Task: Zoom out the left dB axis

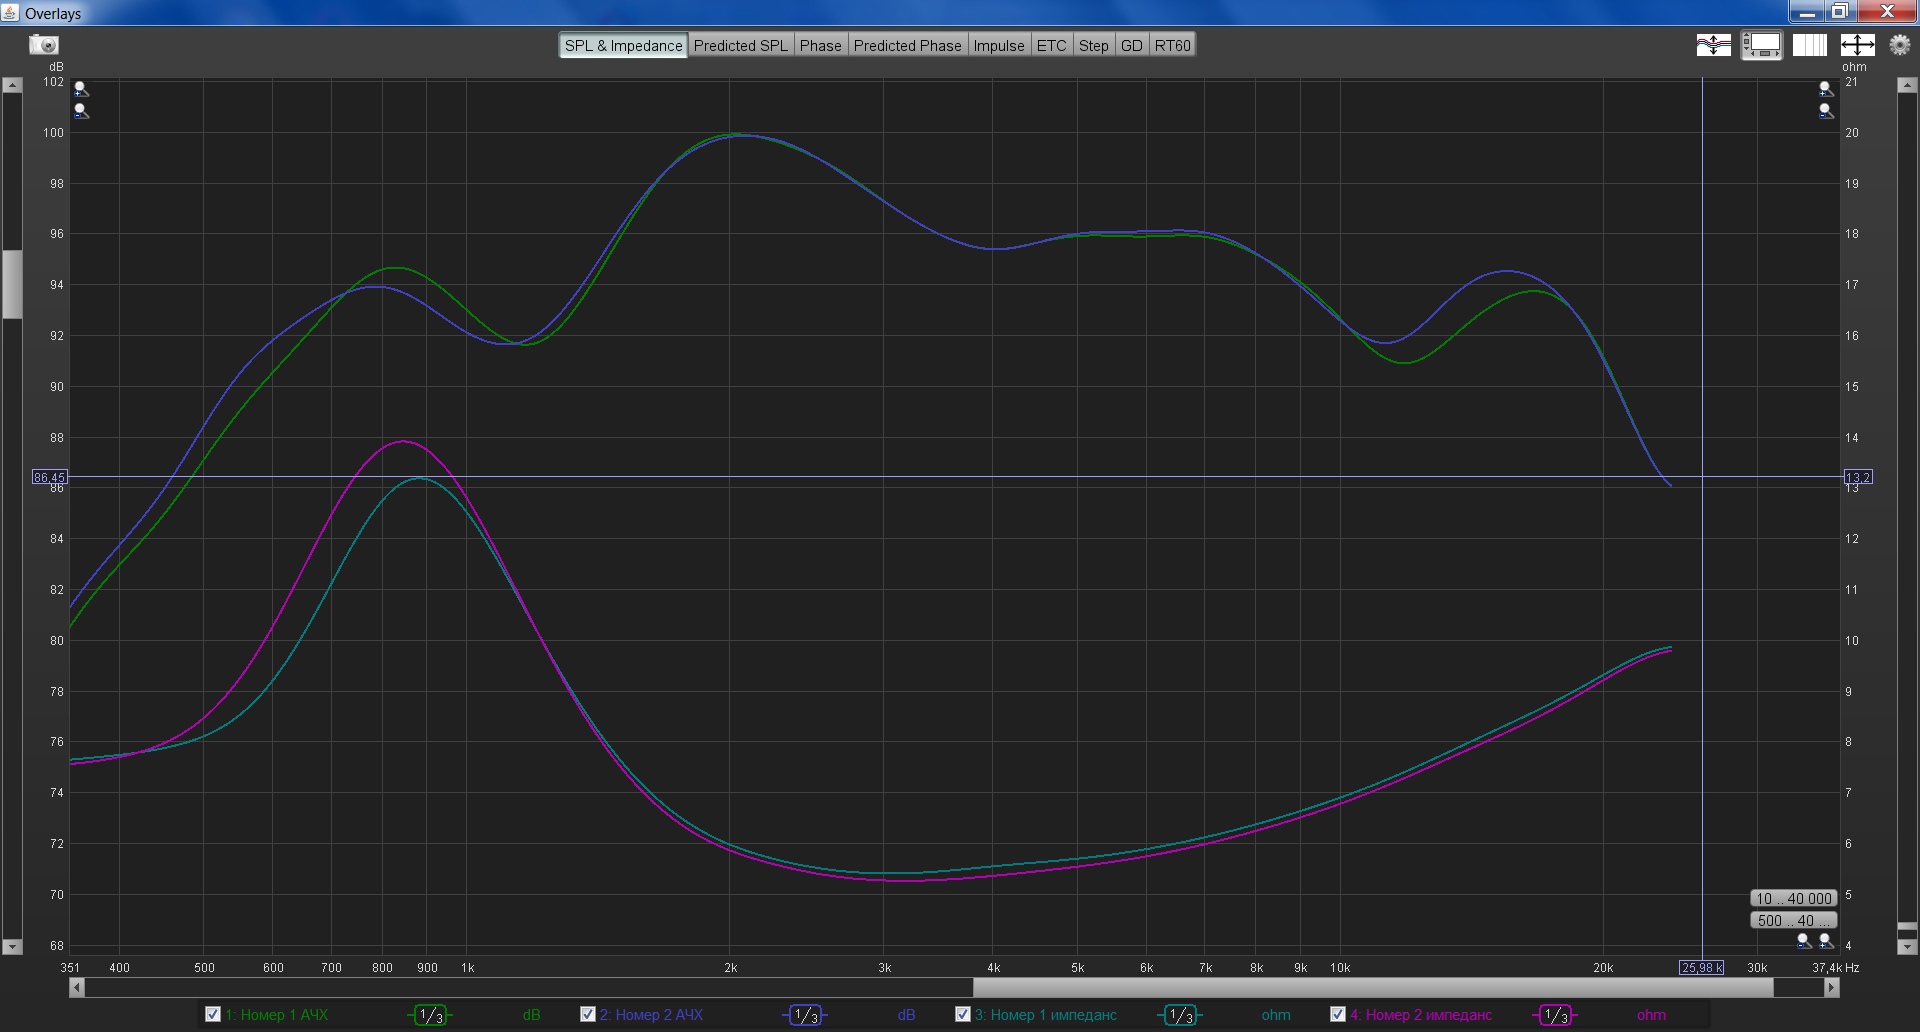Action: (x=81, y=111)
